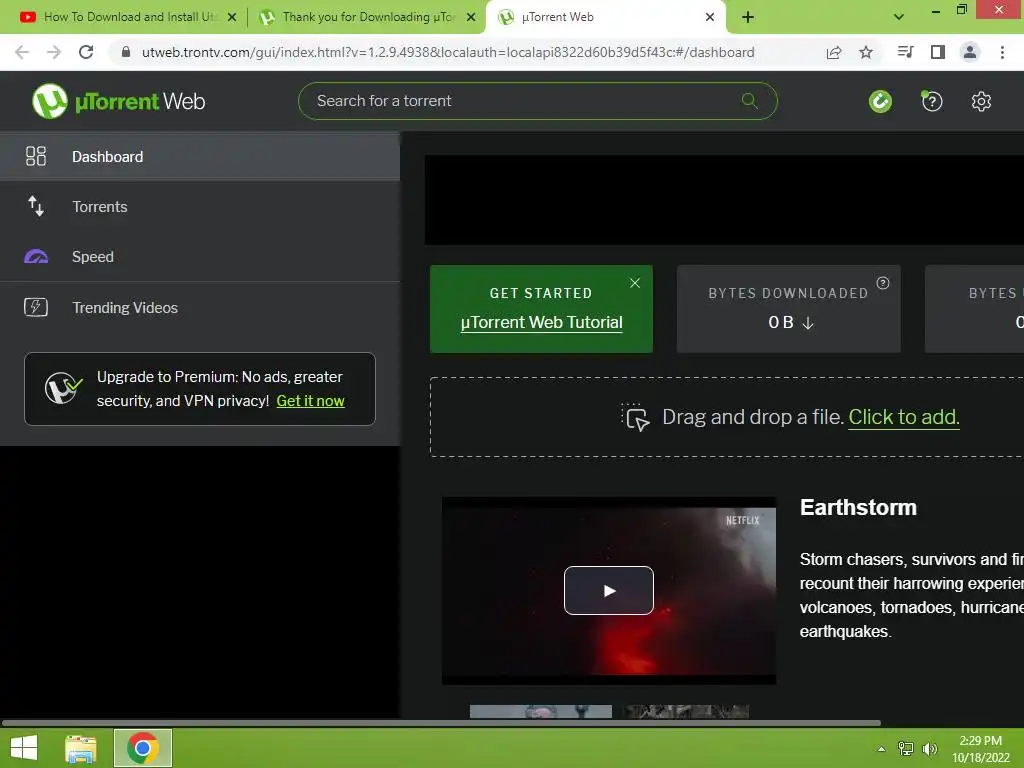The width and height of the screenshot is (1024, 768).
Task: Click the browser forward arrow
Action: pyautogui.click(x=54, y=52)
